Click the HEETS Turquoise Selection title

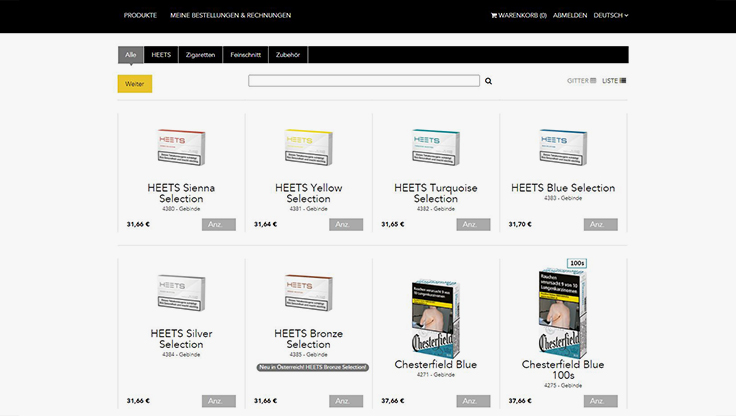point(436,193)
